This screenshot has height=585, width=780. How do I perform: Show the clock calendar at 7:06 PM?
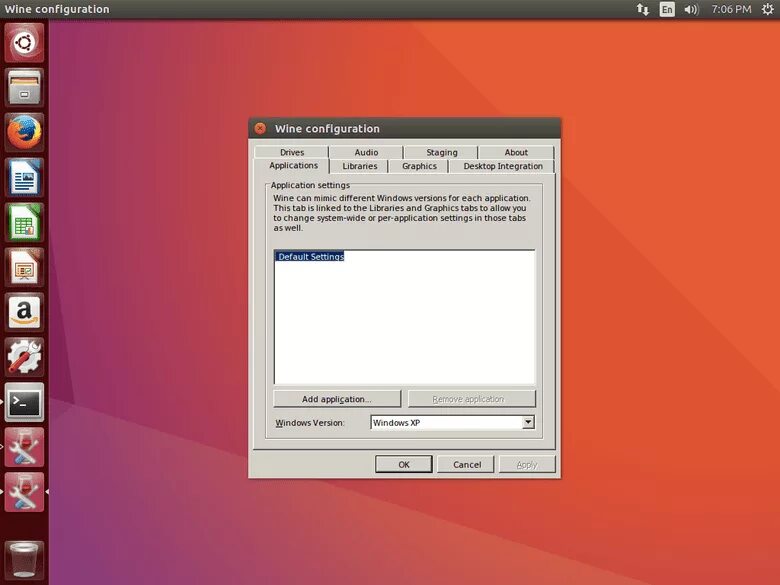(x=731, y=9)
